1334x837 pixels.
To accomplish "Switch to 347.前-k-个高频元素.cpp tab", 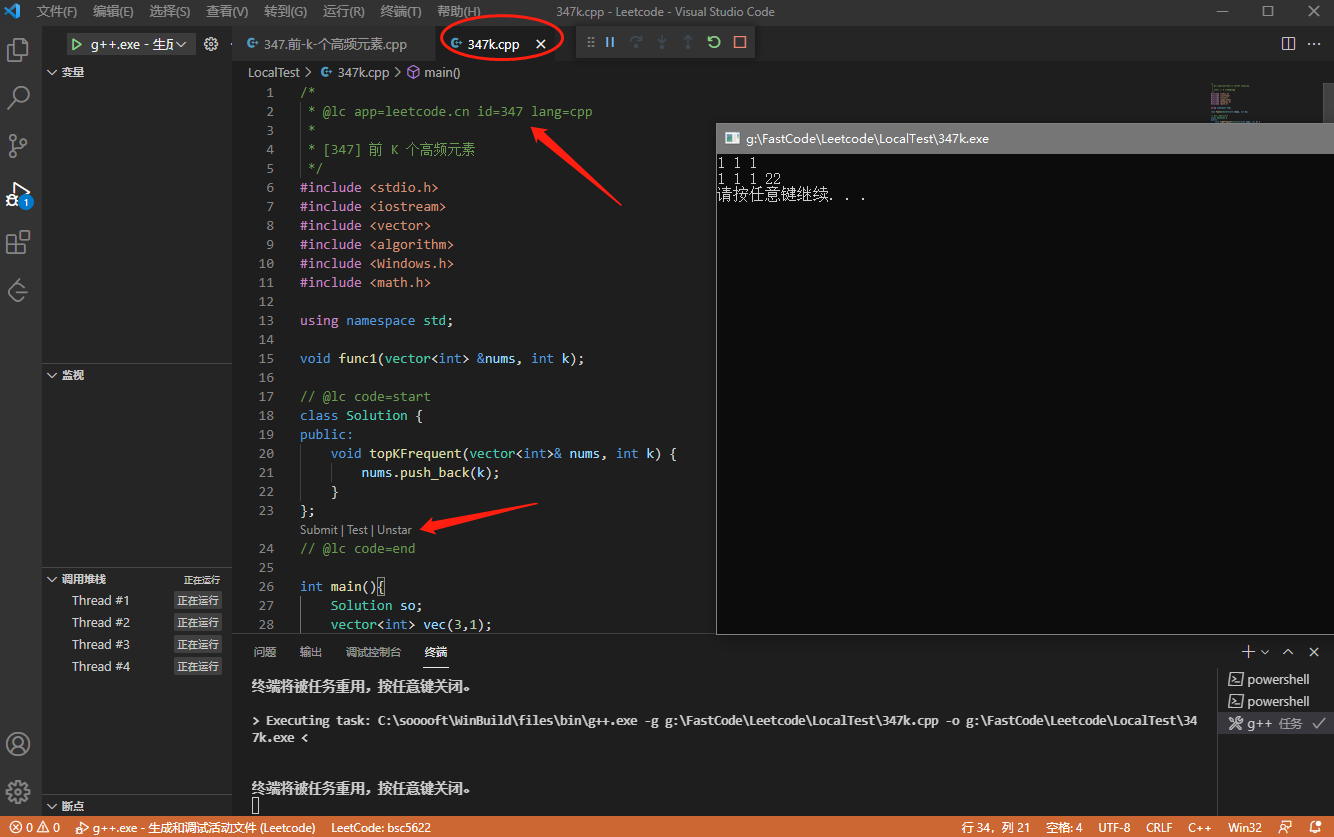I will (x=336, y=44).
